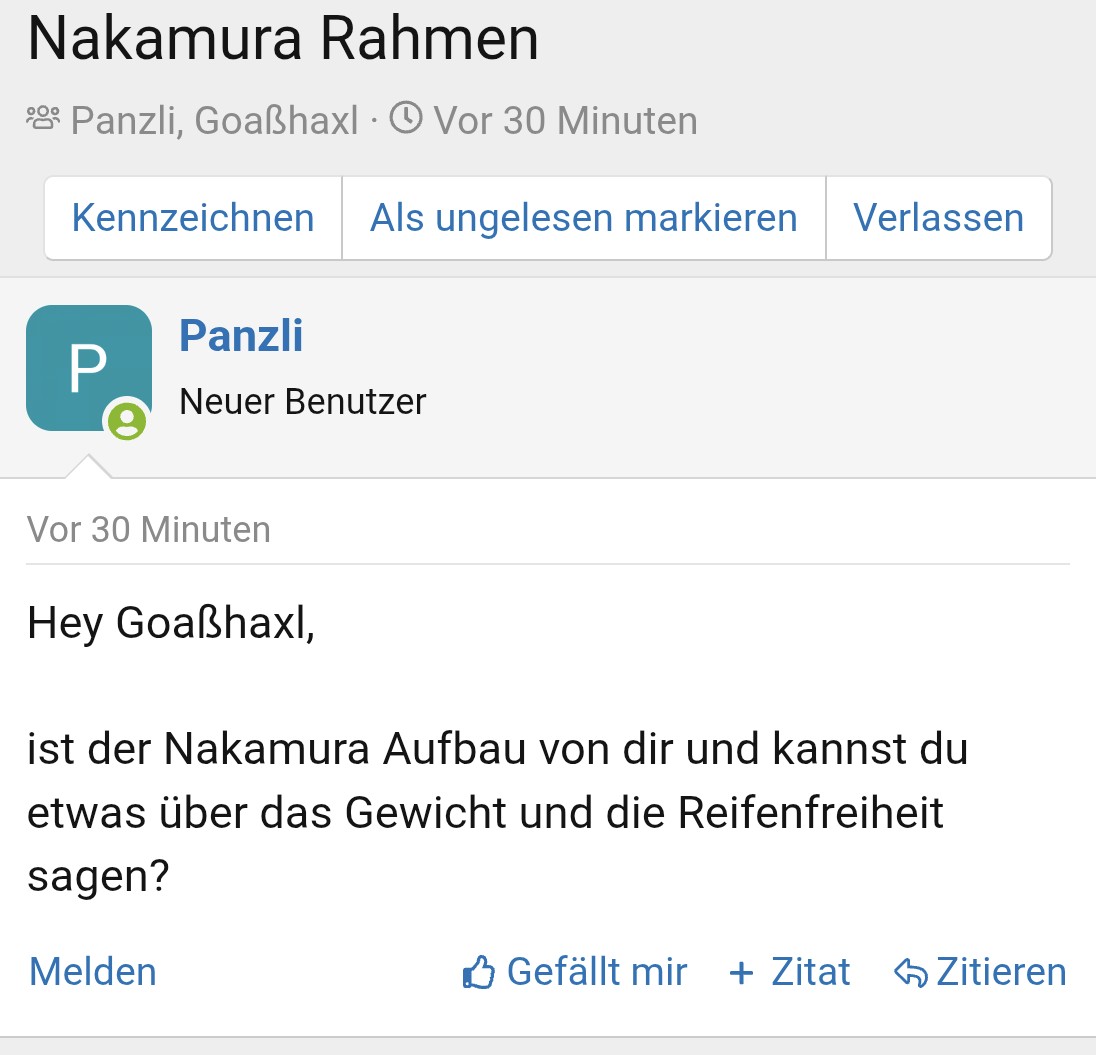Click the post timestamp above the message
Image resolution: width=1096 pixels, height=1055 pixels.
149,529
